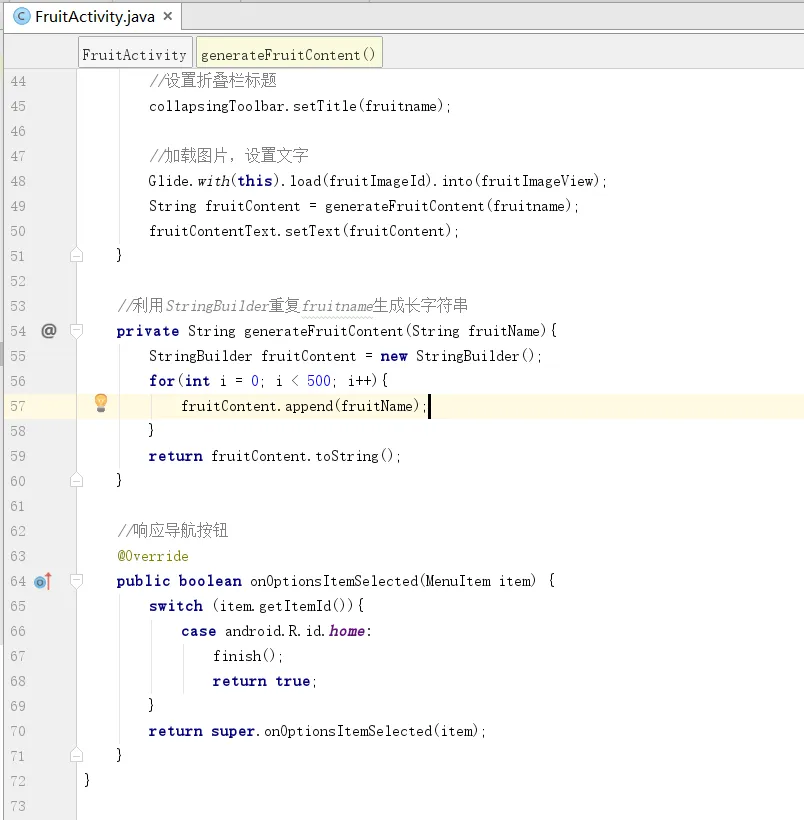Image resolution: width=804 pixels, height=820 pixels.
Task: Click the comment '//设置折叠栏标题'
Action: coord(213,81)
